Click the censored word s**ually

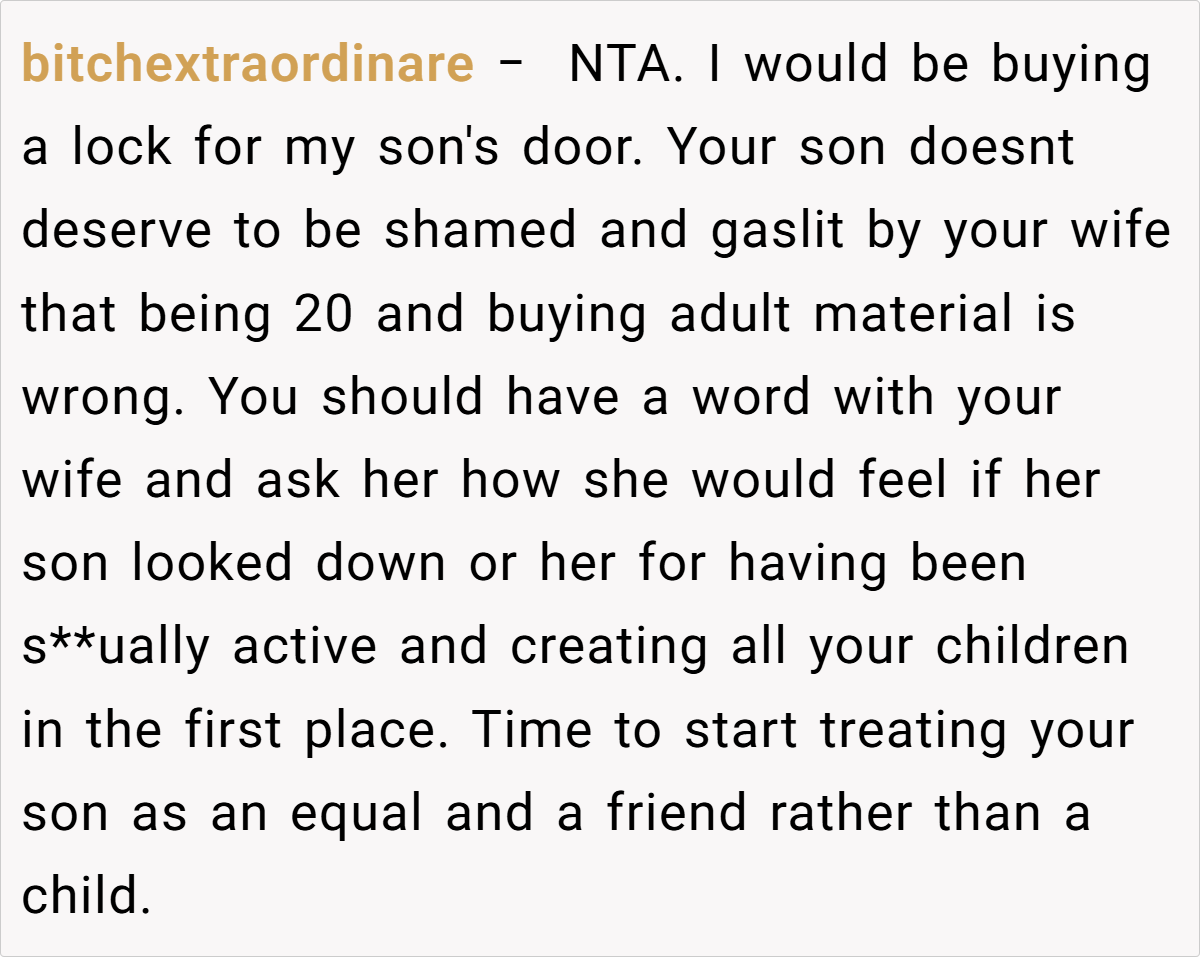[x=116, y=646]
